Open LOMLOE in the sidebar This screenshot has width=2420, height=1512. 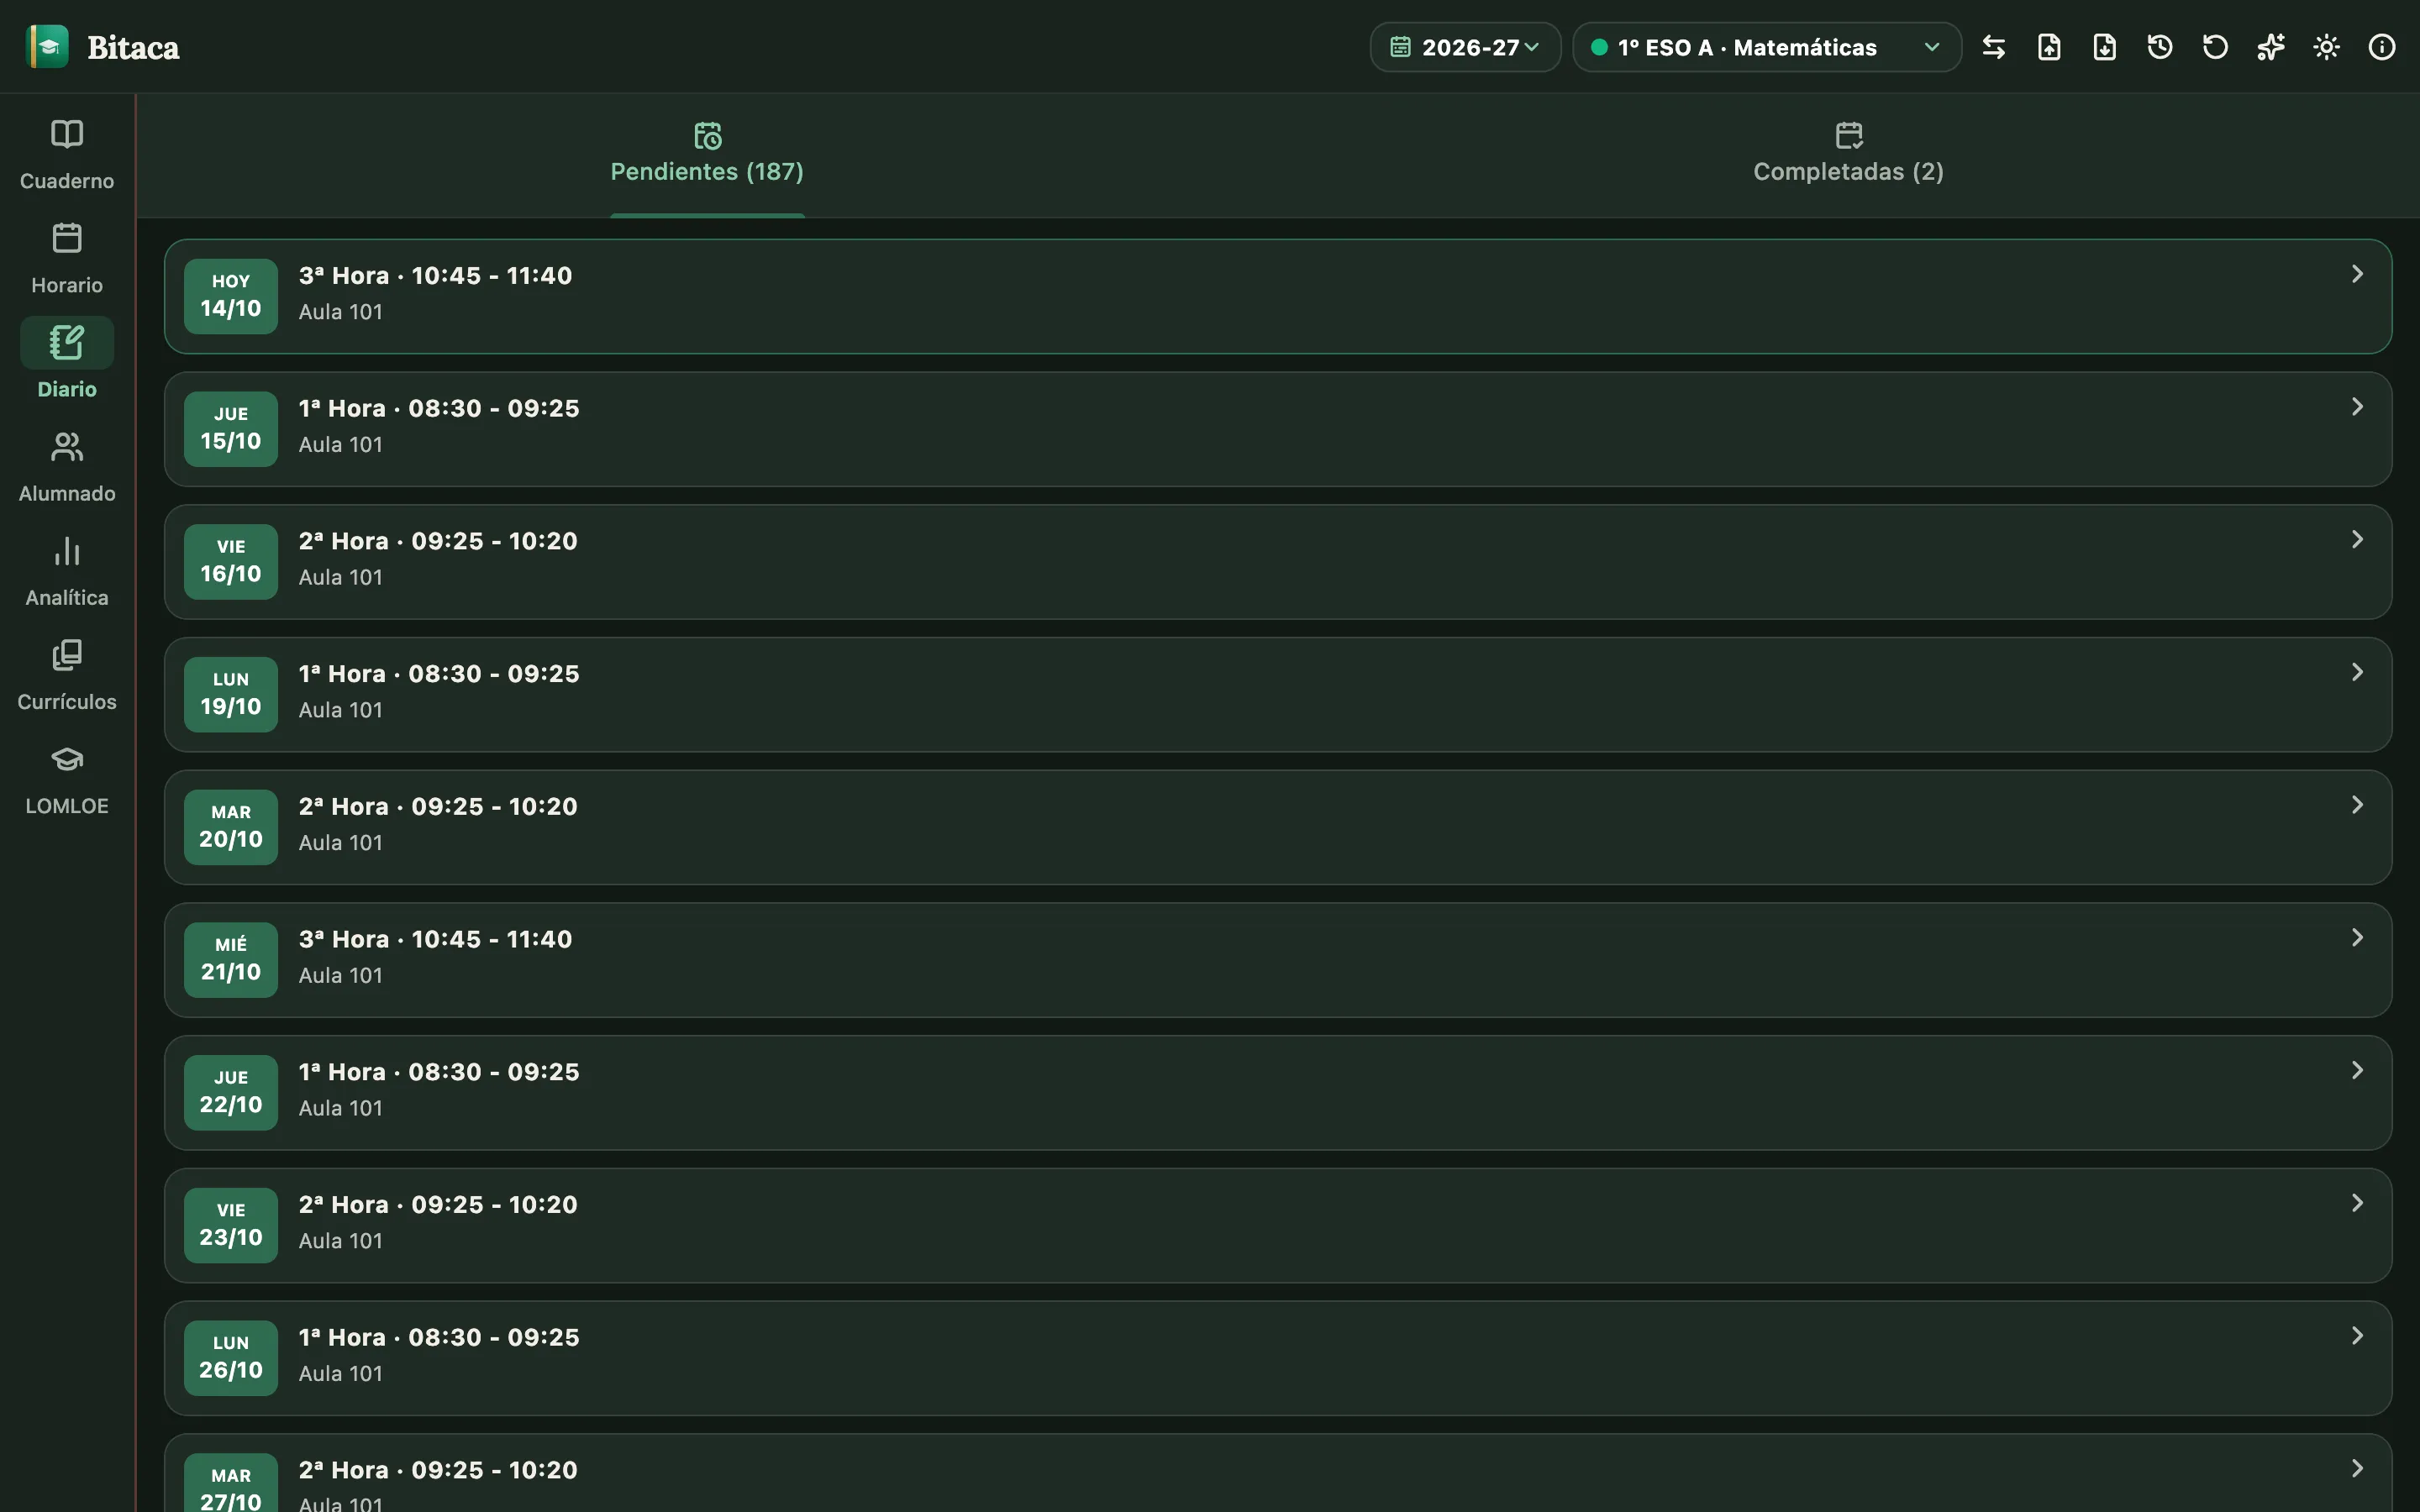click(67, 779)
